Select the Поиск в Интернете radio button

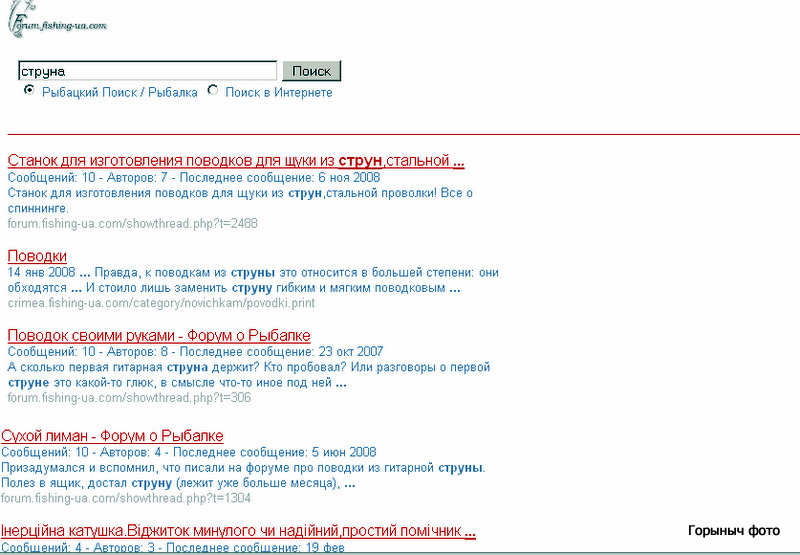[212, 91]
